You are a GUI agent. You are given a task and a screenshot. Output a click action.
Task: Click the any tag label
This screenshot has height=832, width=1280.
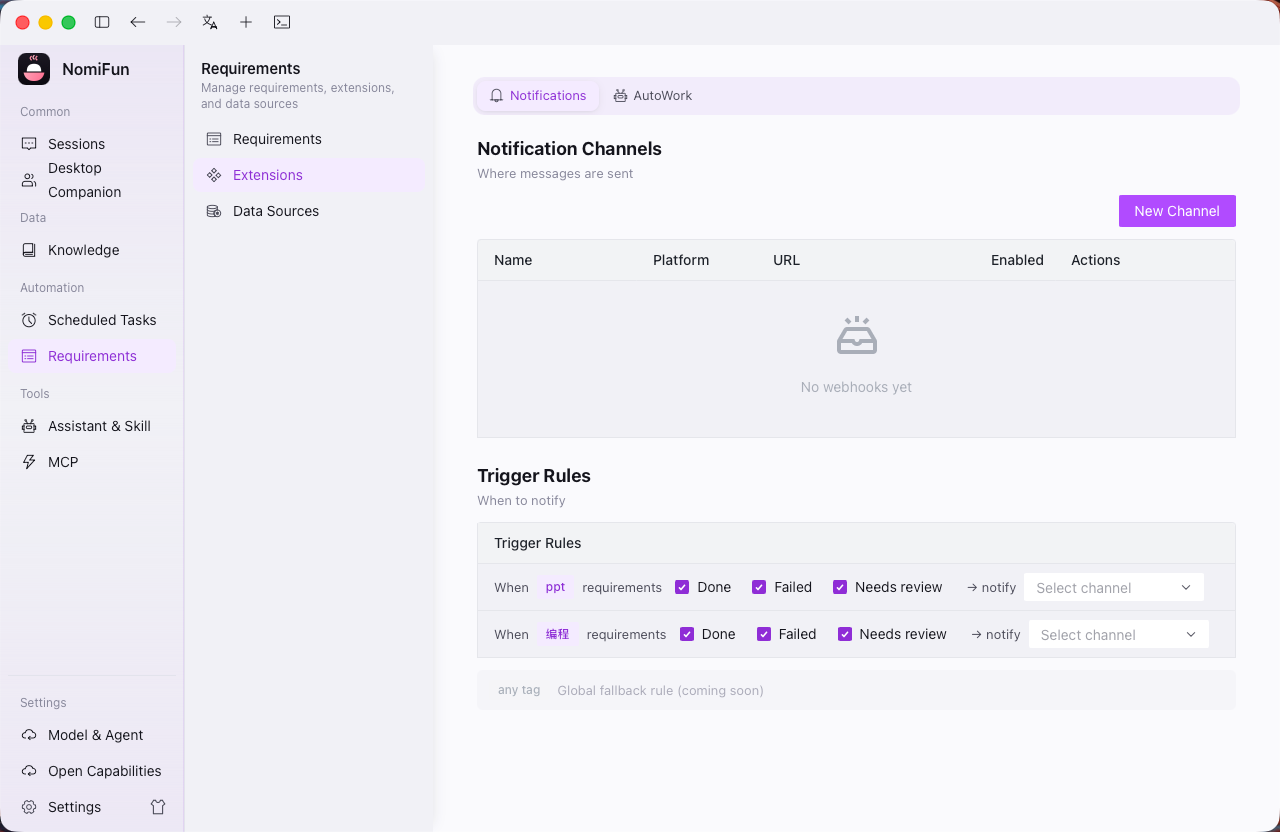click(519, 690)
